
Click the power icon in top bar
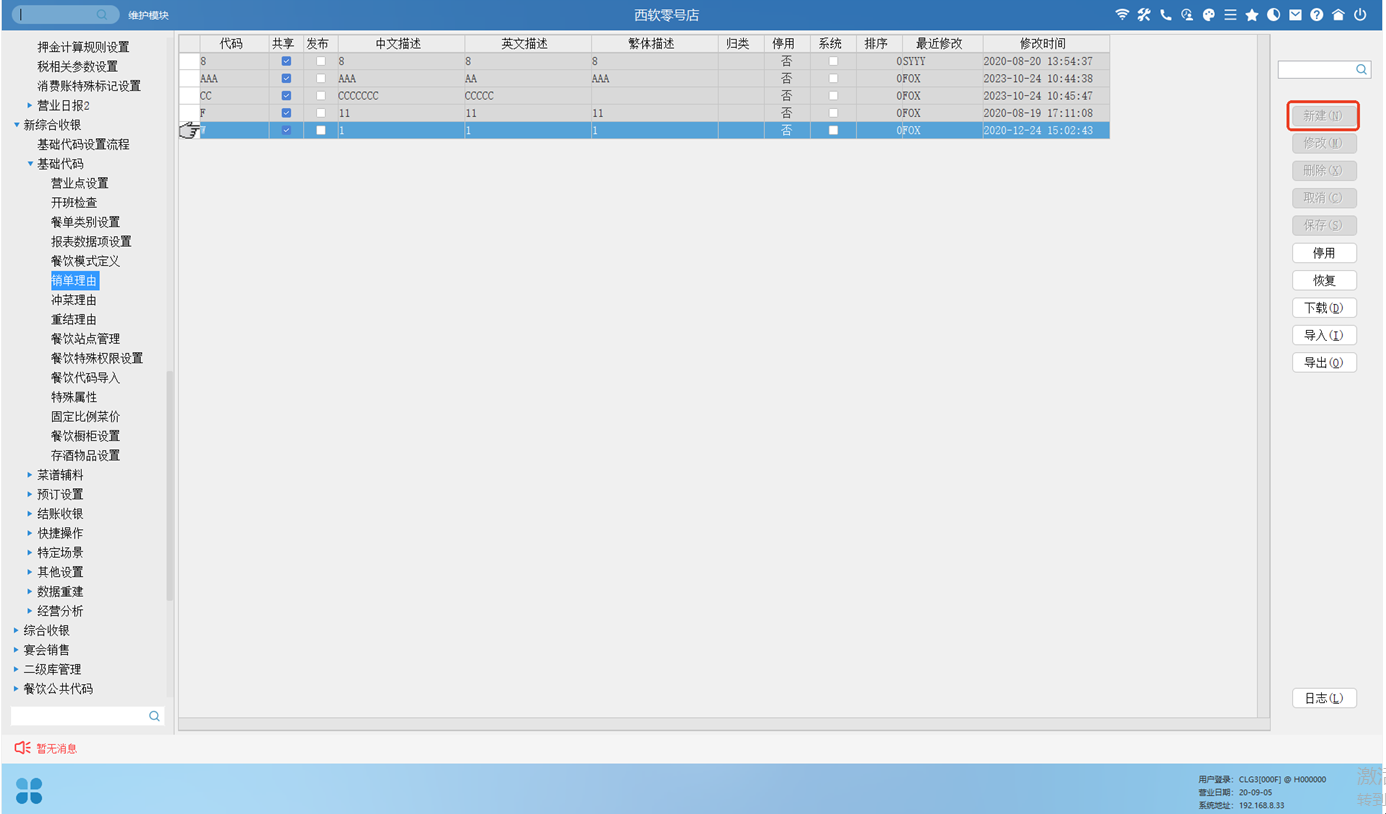click(x=1360, y=15)
